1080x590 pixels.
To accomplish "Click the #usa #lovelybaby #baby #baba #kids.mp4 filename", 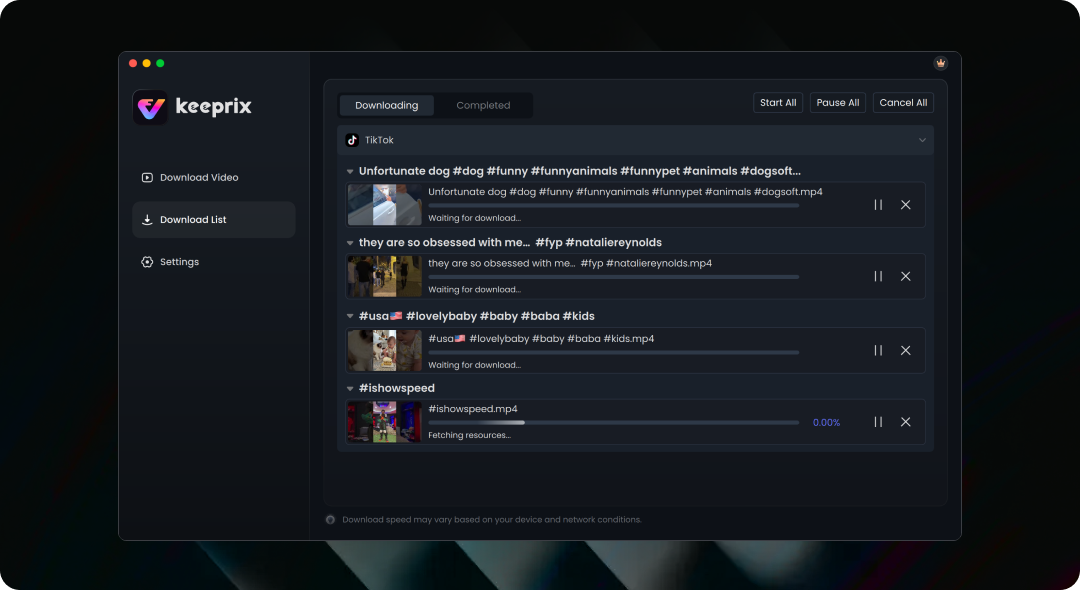I will pyautogui.click(x=541, y=339).
